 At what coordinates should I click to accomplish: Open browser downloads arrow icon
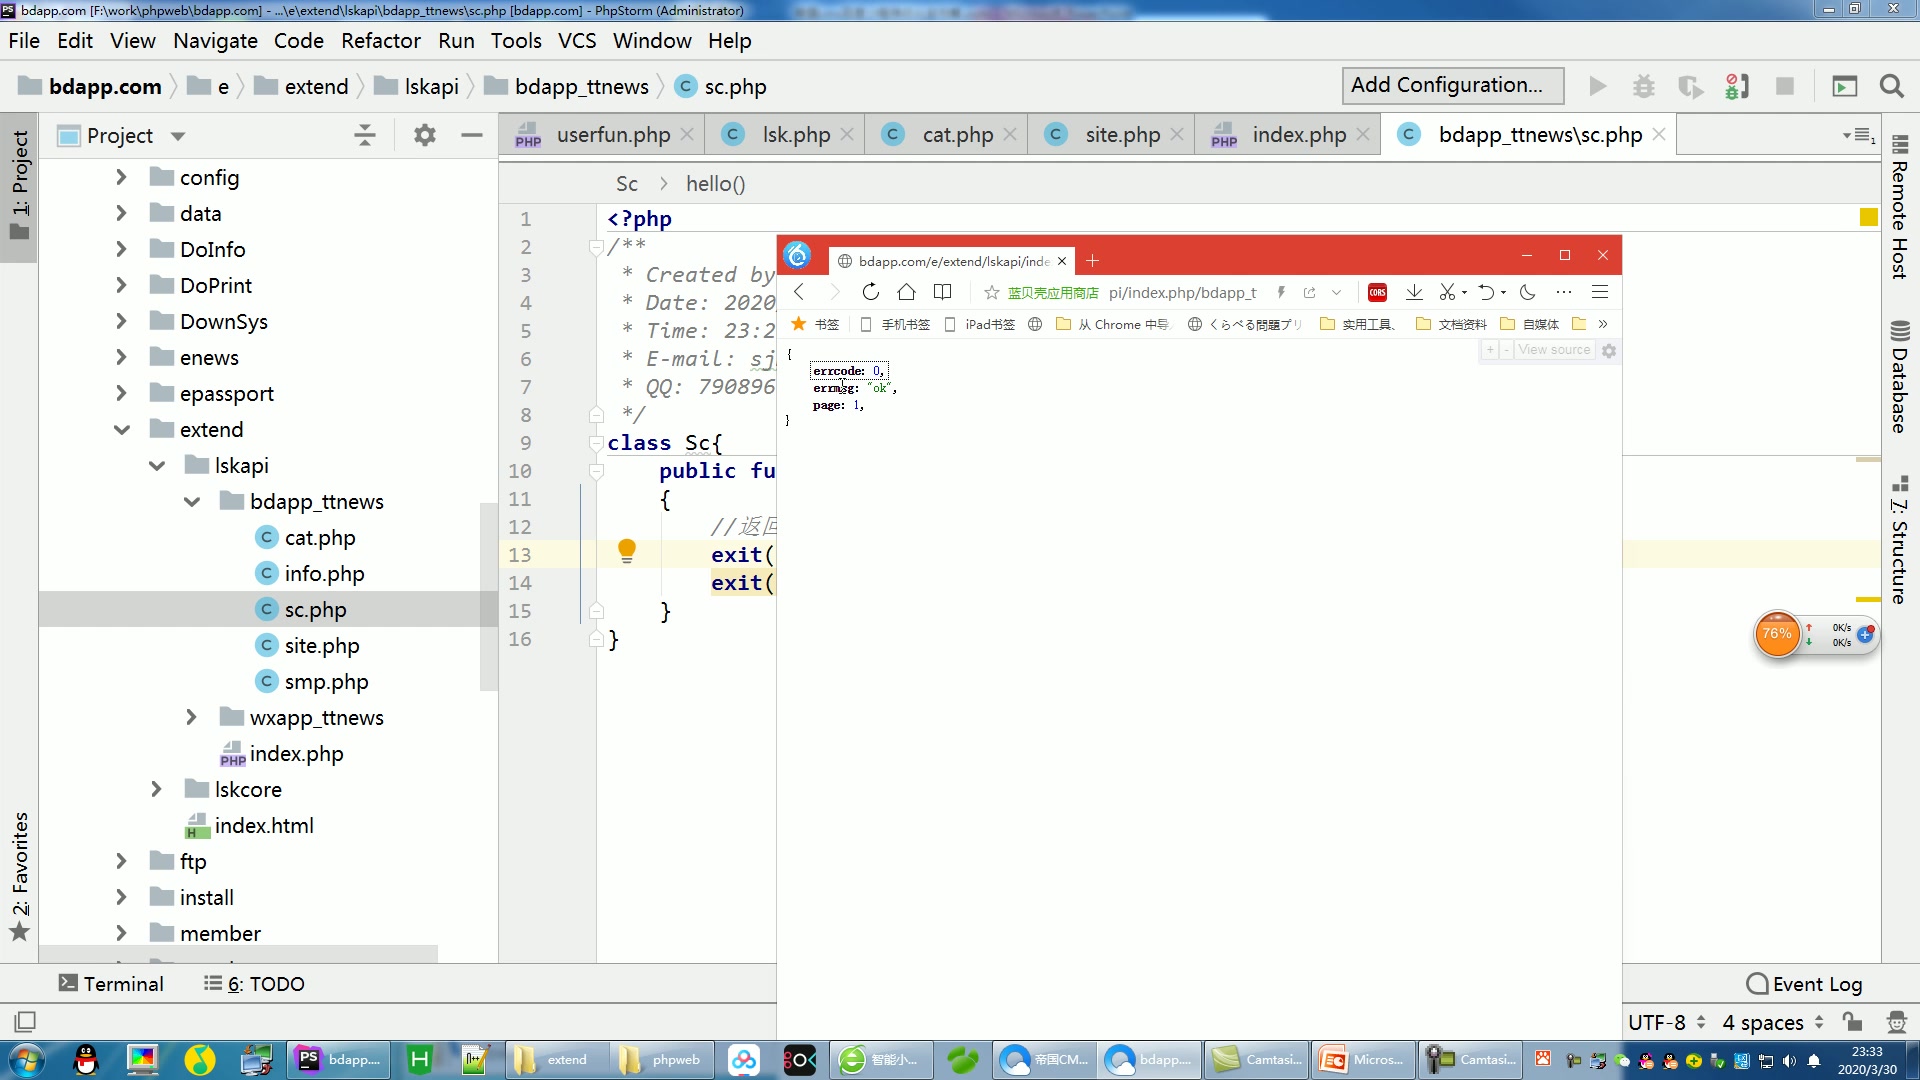tap(1413, 292)
